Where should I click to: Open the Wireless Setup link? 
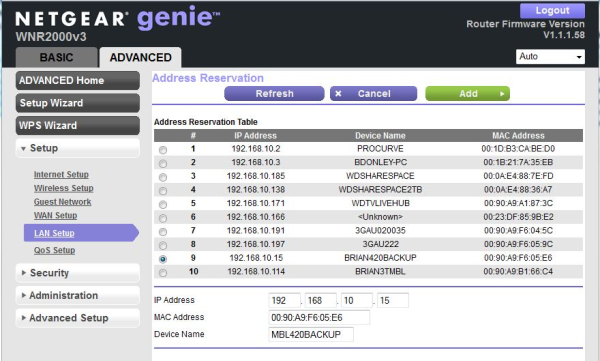click(x=64, y=188)
